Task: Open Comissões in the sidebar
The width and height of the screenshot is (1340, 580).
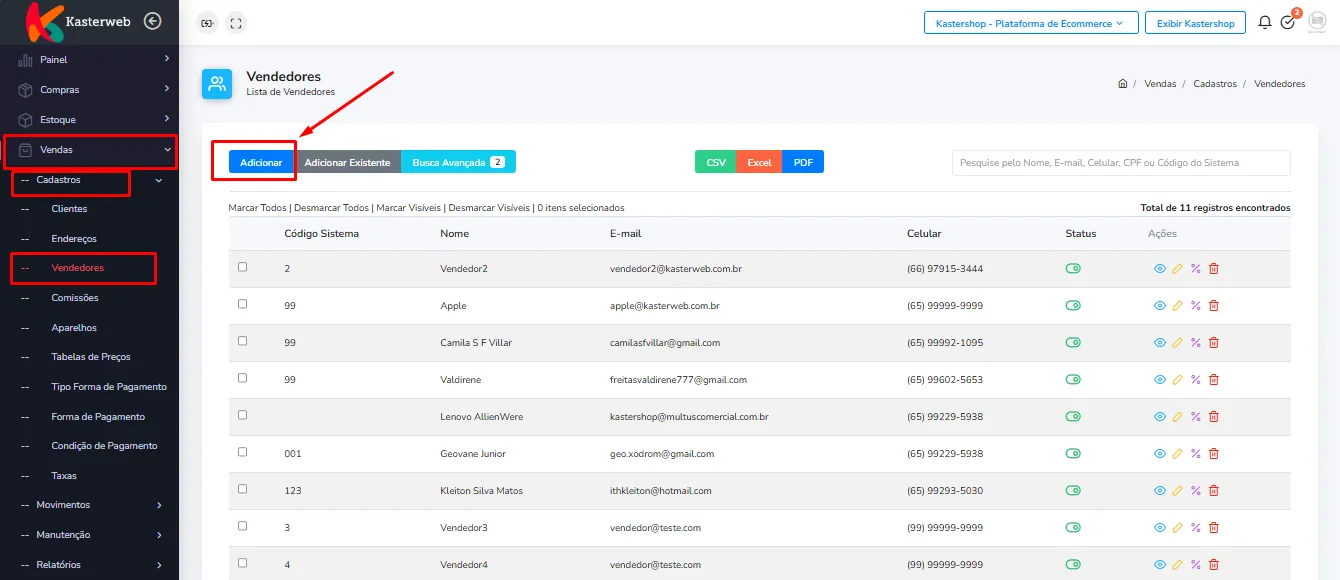Action: coord(75,298)
